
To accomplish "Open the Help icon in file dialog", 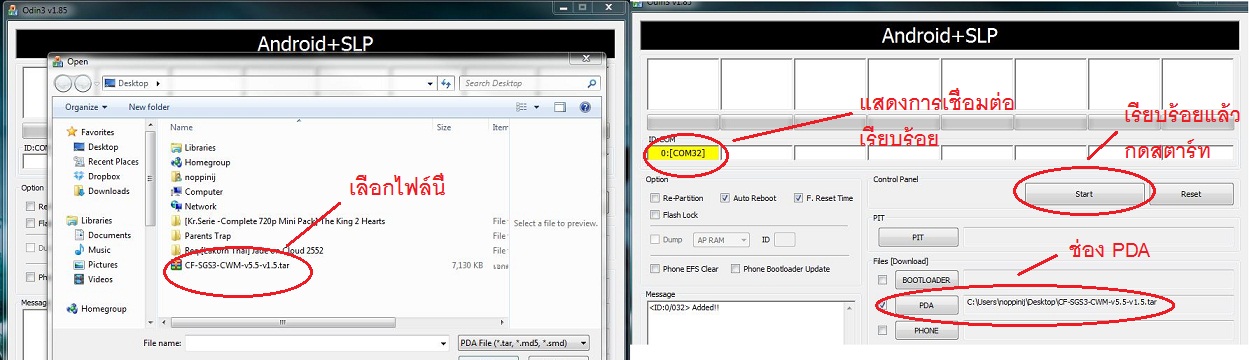I will [585, 107].
